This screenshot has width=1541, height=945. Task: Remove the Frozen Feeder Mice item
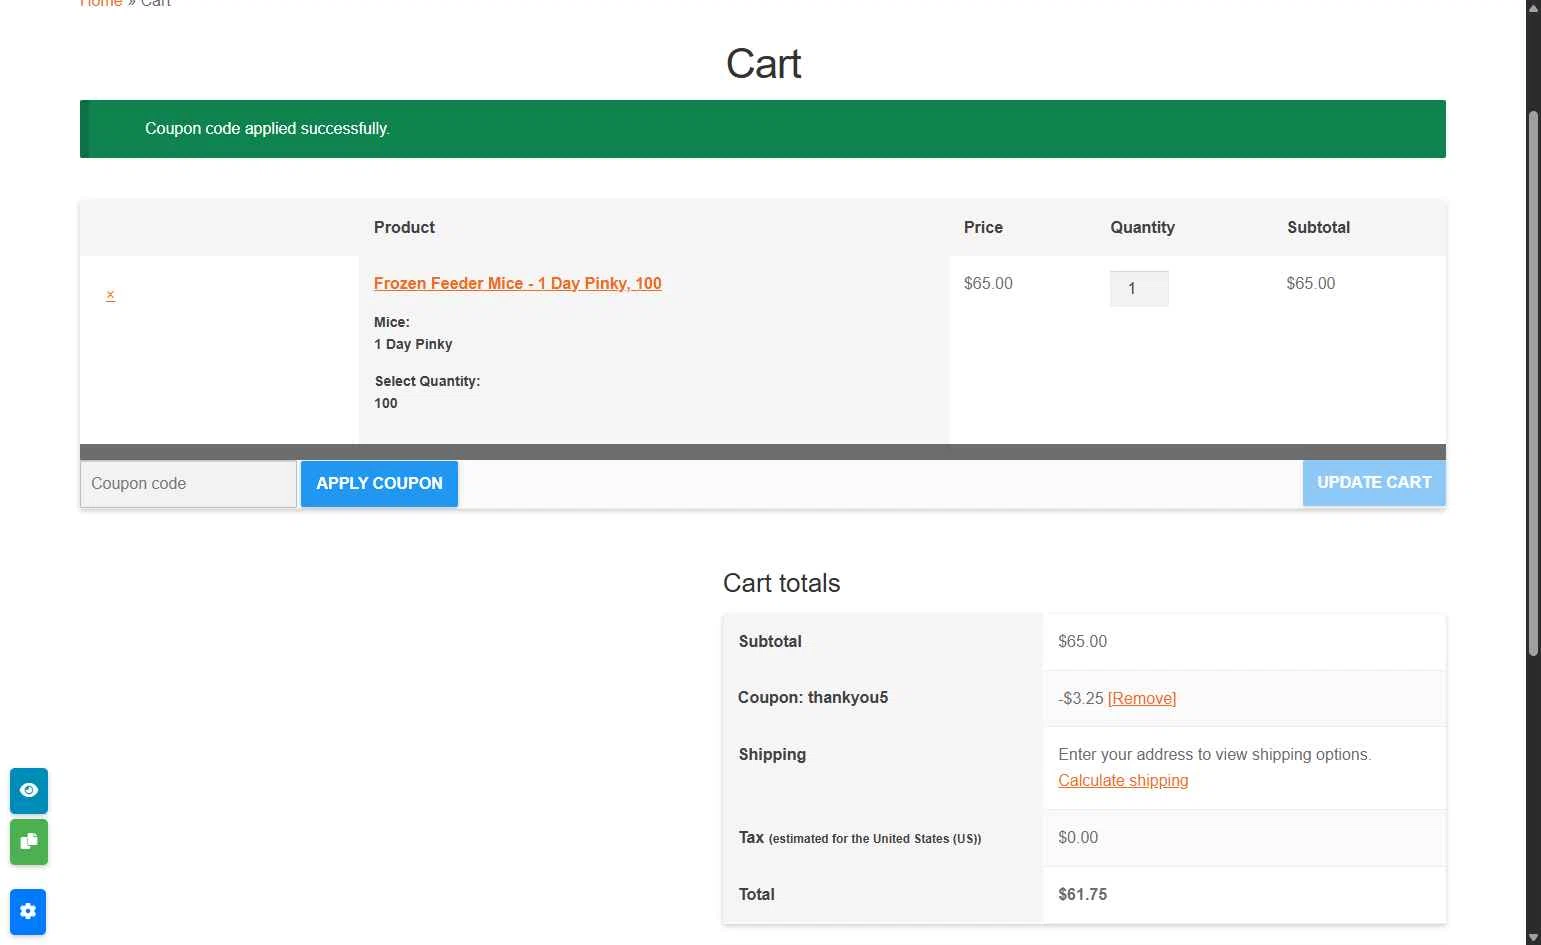point(110,295)
